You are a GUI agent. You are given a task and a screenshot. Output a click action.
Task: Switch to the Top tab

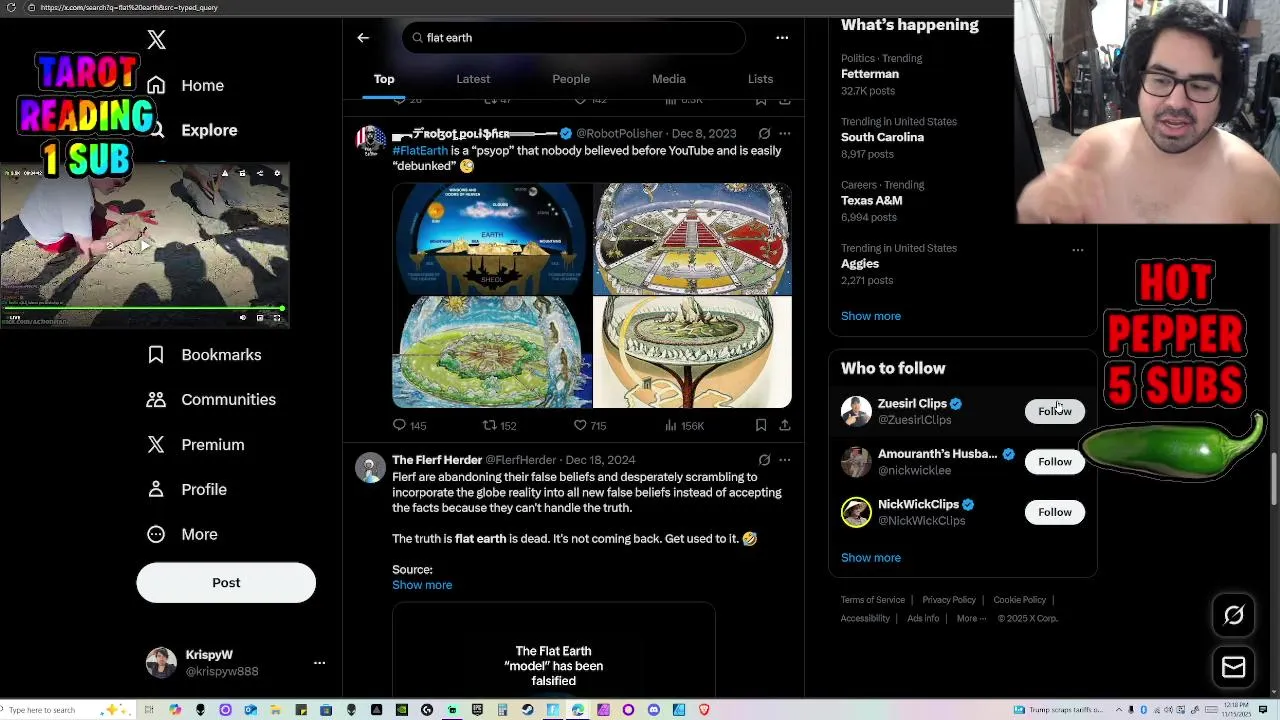tap(384, 79)
